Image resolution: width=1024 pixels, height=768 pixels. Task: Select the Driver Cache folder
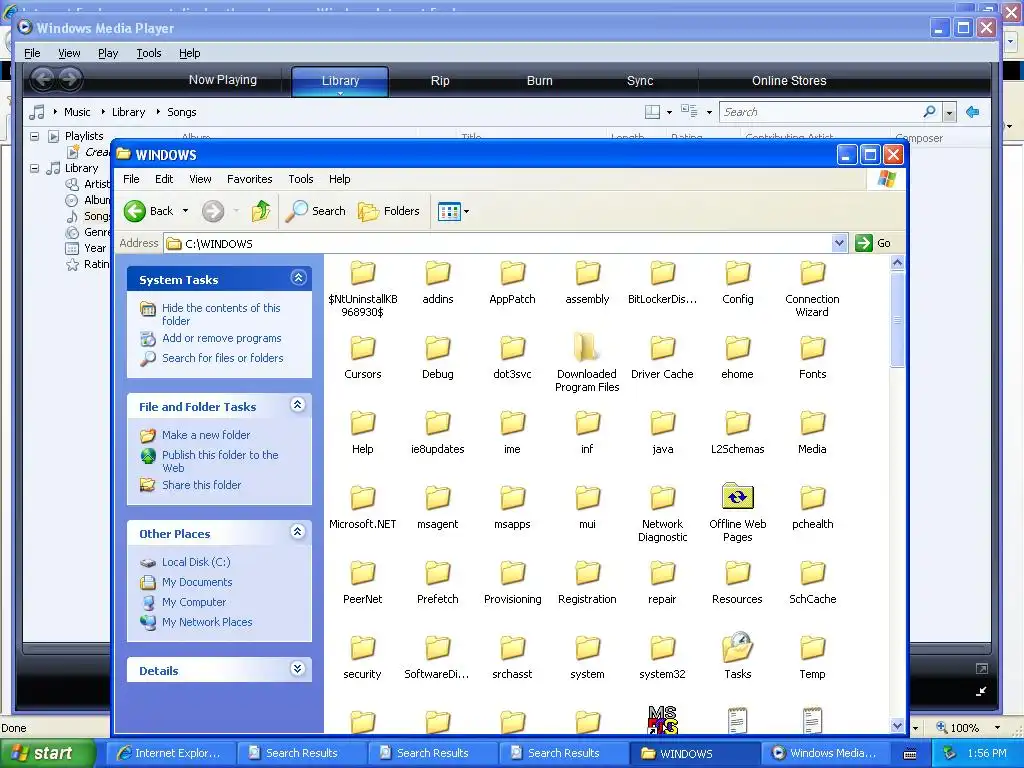click(662, 357)
